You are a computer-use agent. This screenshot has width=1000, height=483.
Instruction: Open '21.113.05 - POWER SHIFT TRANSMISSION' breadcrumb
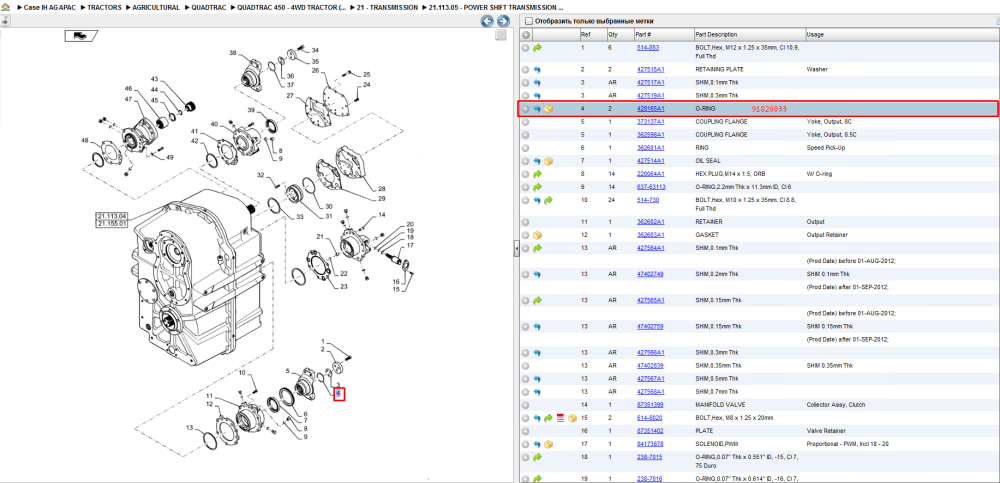pyautogui.click(x=496, y=7)
